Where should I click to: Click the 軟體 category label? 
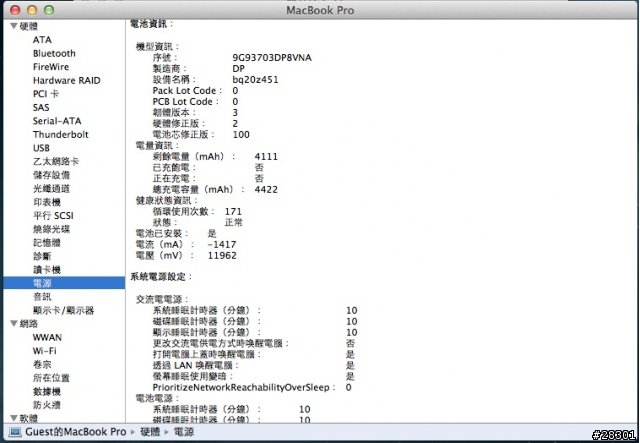coord(29,418)
